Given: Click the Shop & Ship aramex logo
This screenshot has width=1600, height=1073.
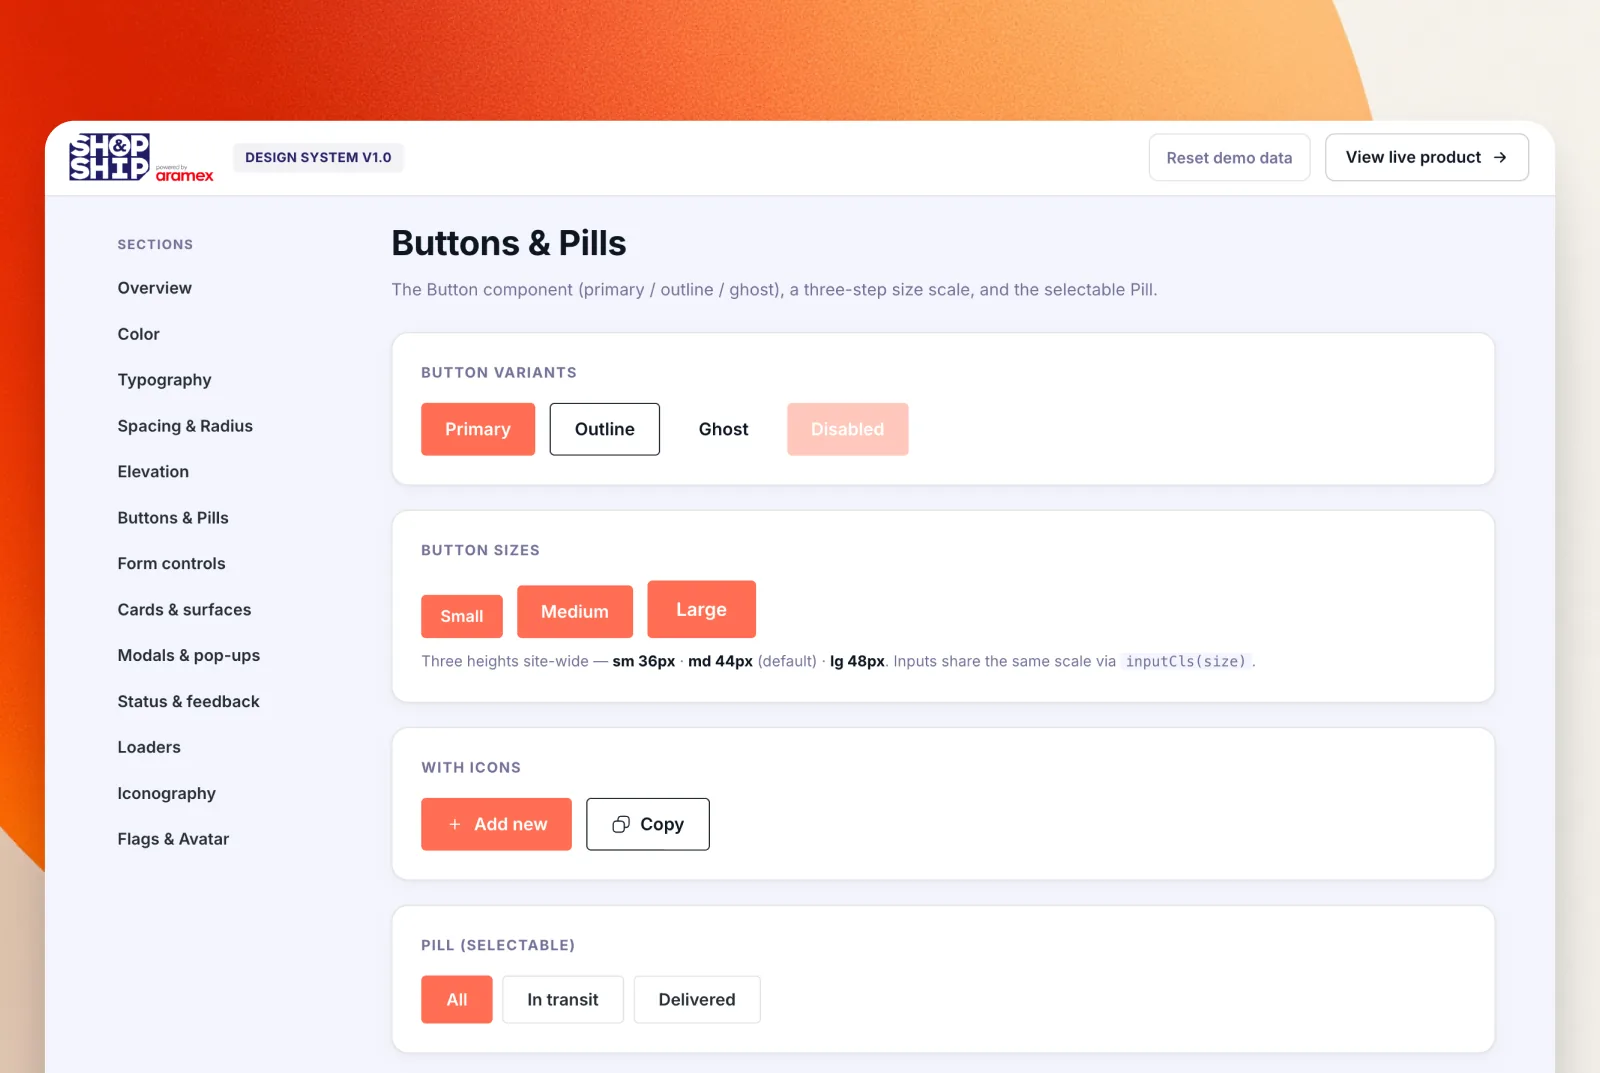Looking at the screenshot, I should tap(141, 158).
